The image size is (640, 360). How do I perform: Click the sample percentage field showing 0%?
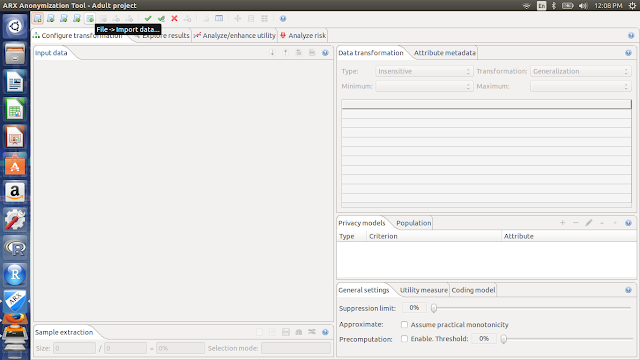pos(180,348)
